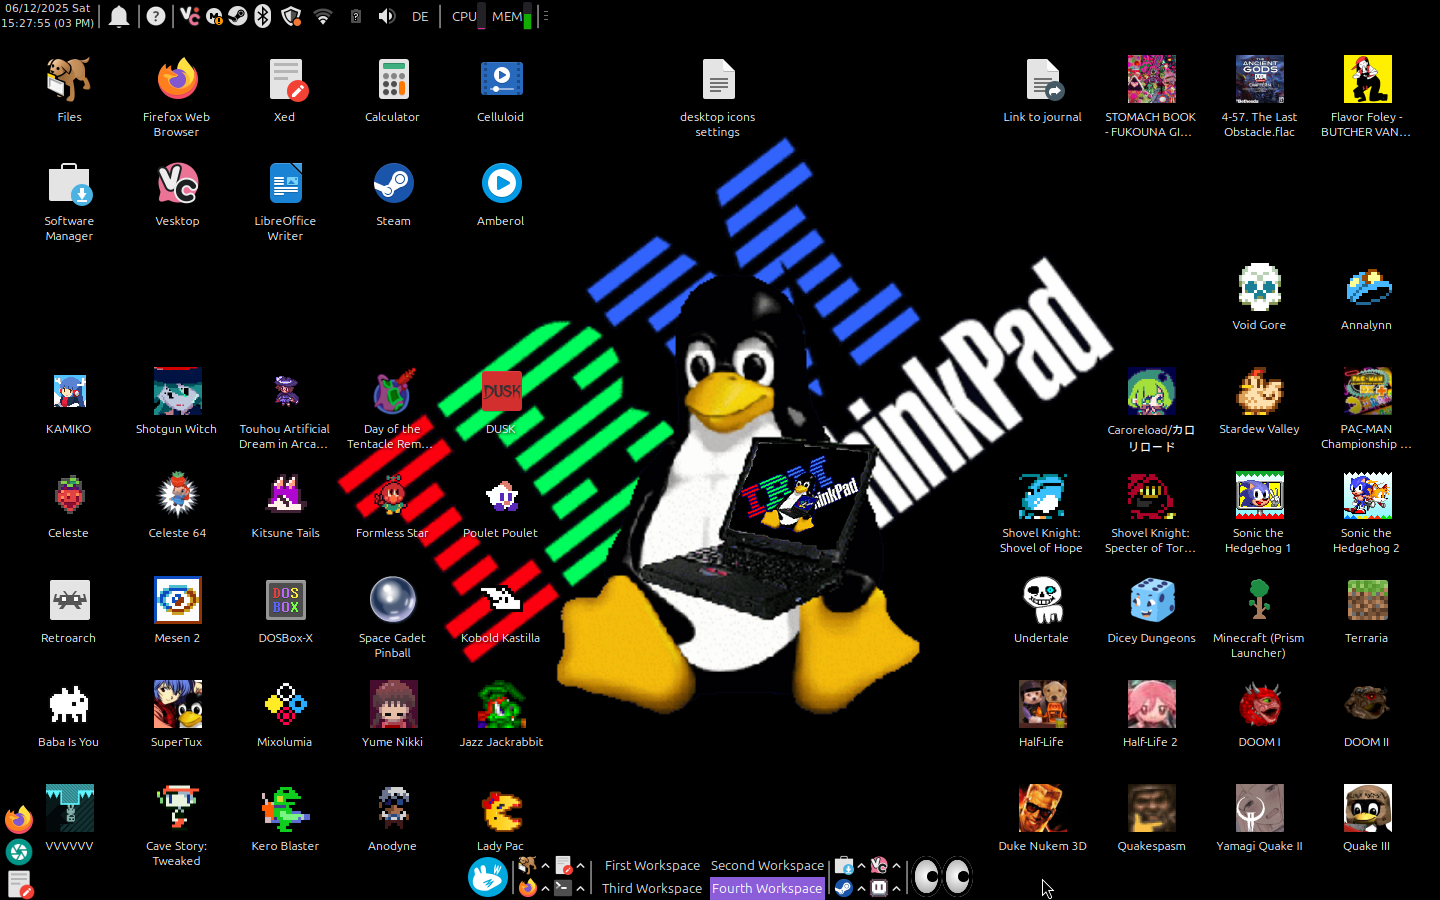1440x900 pixels.
Task: Open the Link to journal shortcut
Action: tap(1042, 80)
